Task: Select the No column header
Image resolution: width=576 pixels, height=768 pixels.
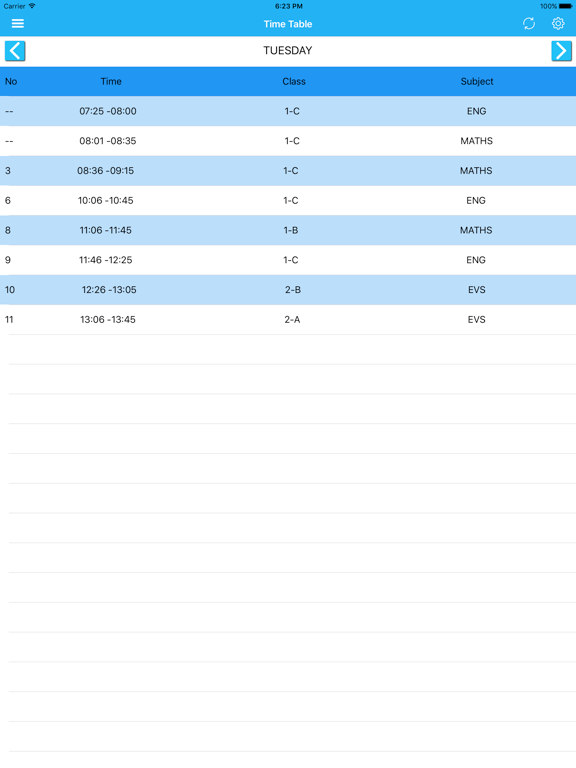Action: click(11, 81)
